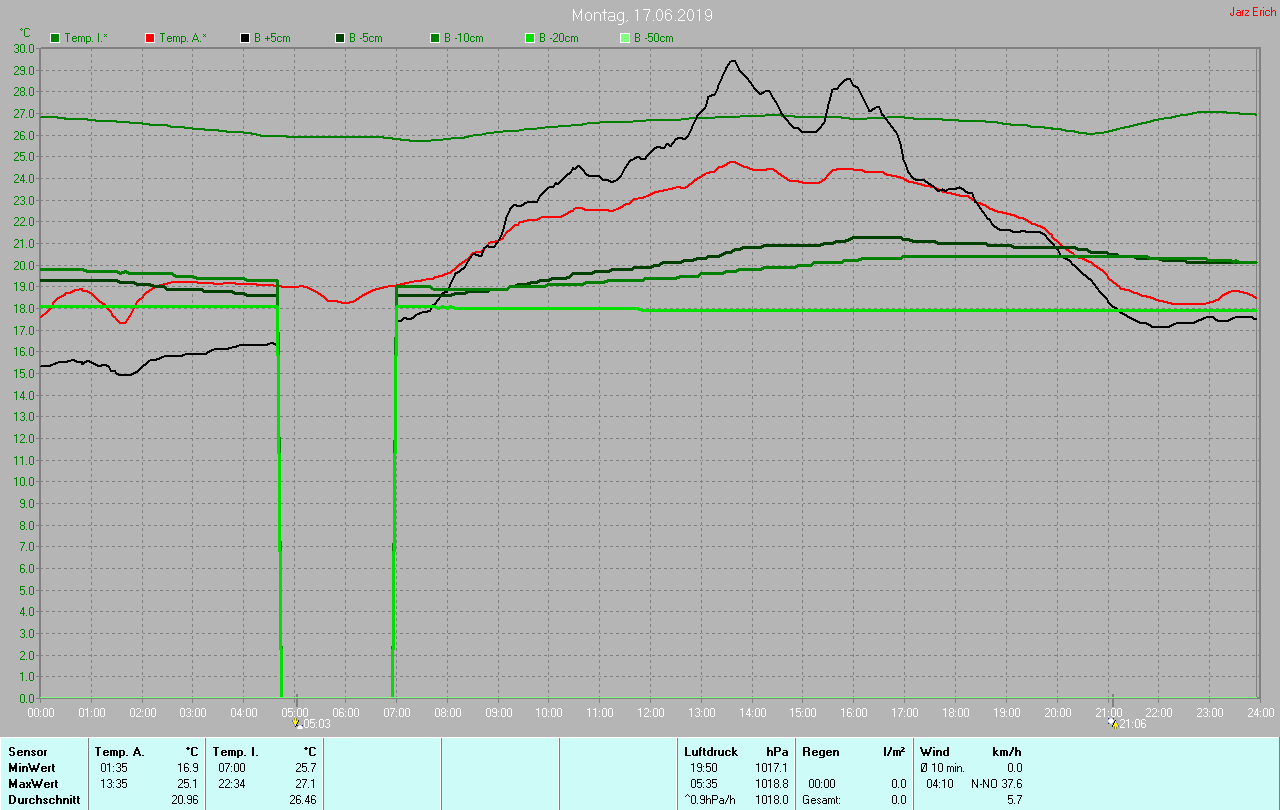Click the "B -5cm" legend label
The image size is (1280, 810).
[x=367, y=38]
